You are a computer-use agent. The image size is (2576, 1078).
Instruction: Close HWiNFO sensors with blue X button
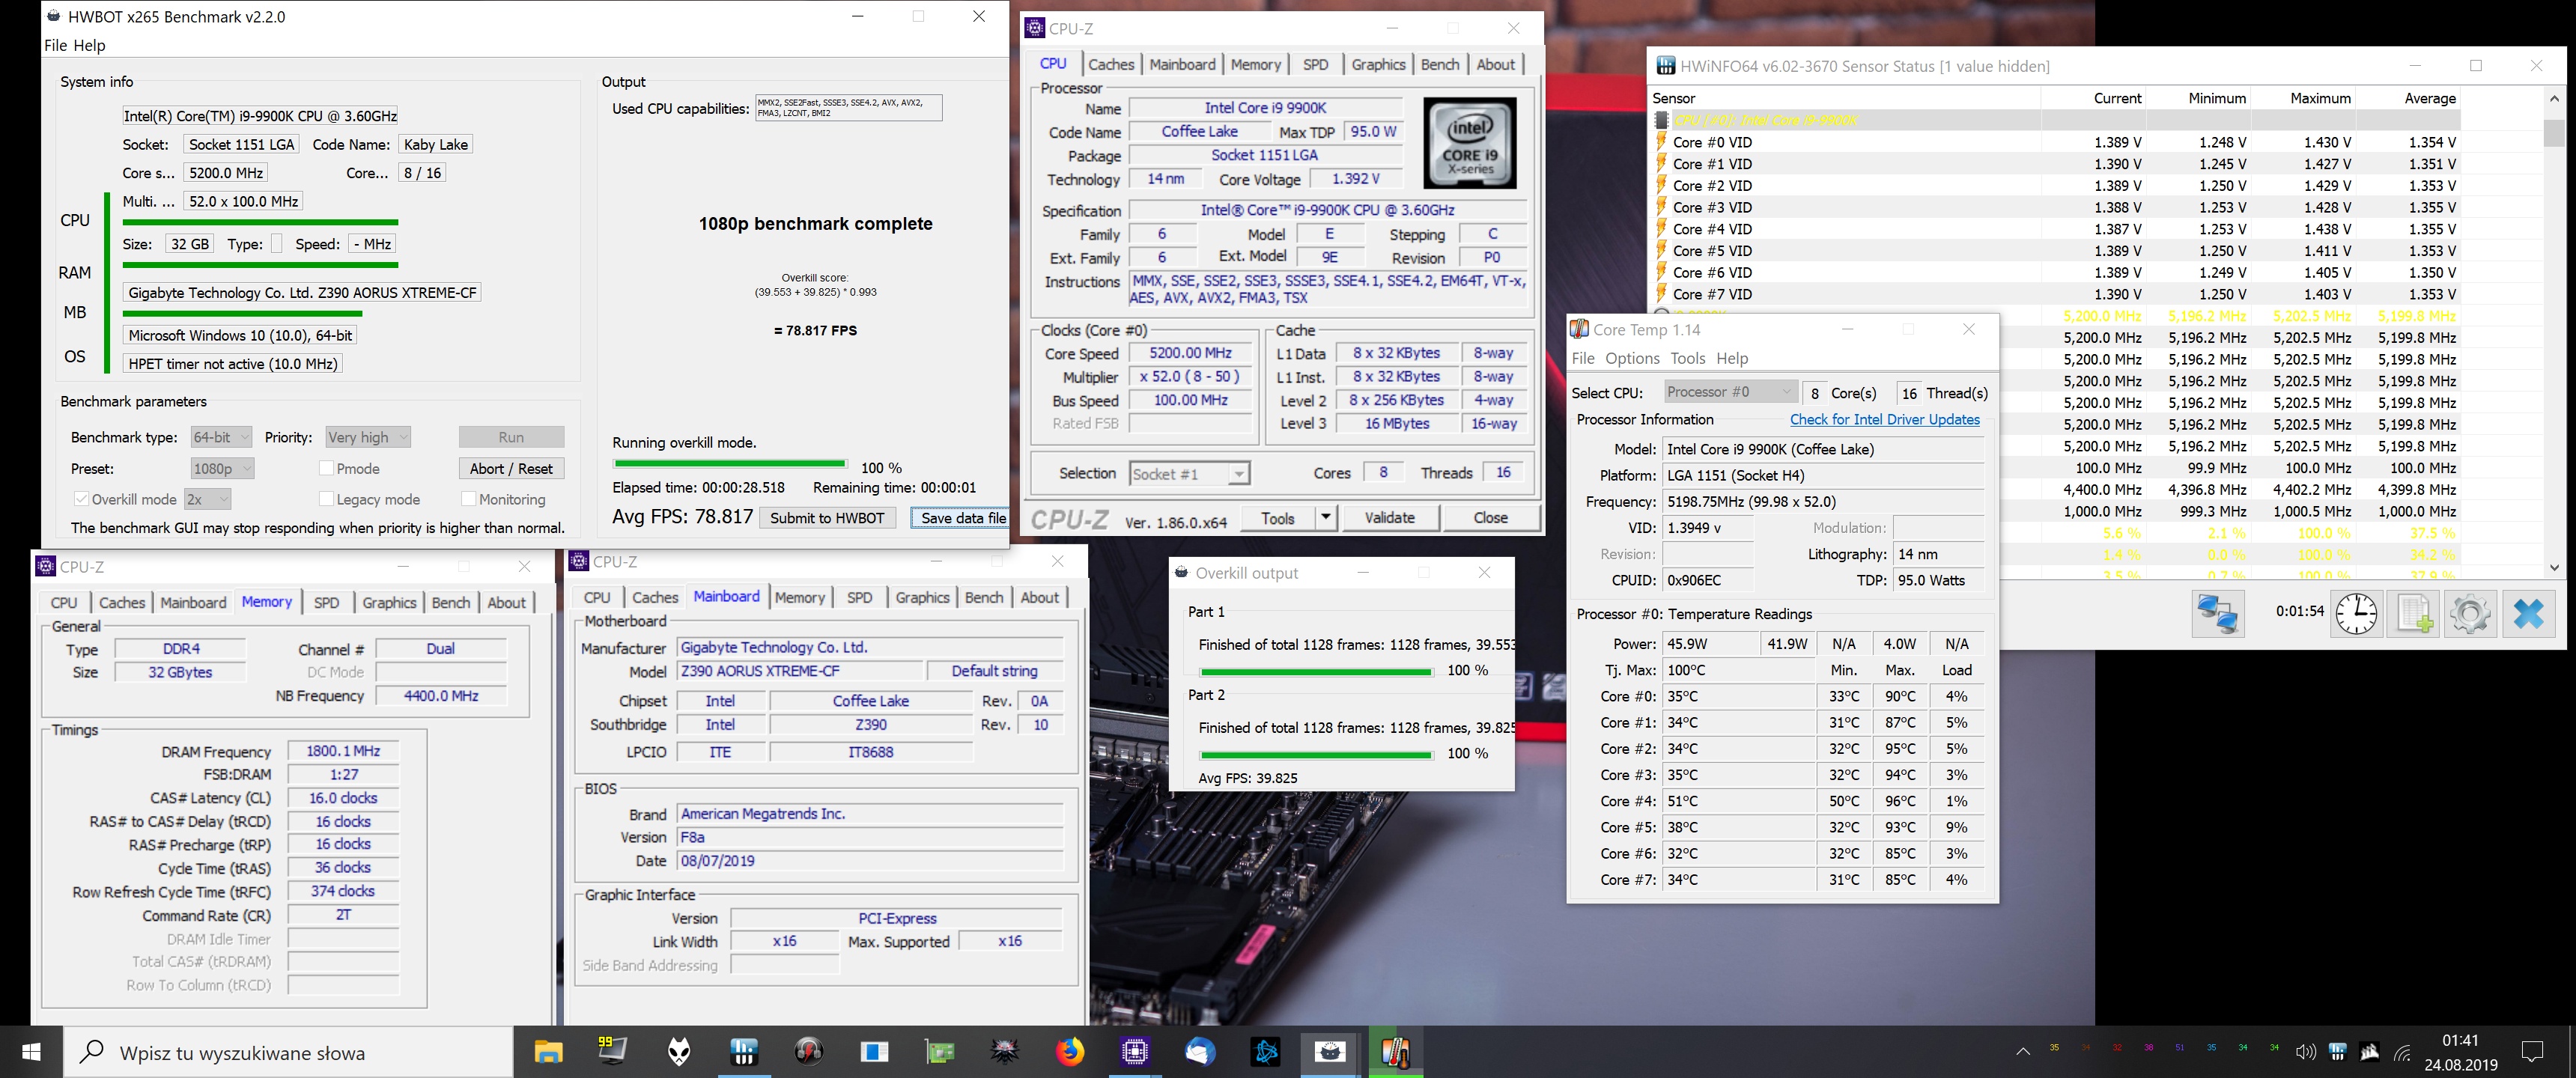coord(2528,612)
